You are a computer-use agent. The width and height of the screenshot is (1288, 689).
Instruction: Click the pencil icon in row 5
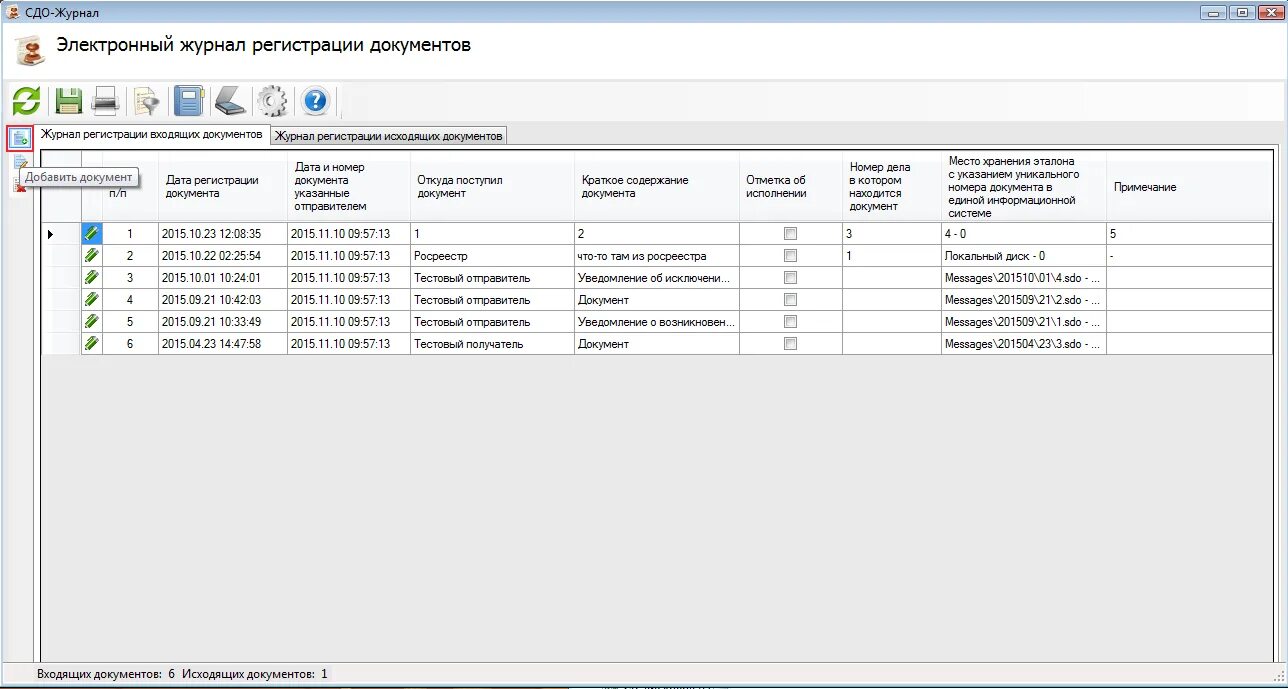point(92,321)
